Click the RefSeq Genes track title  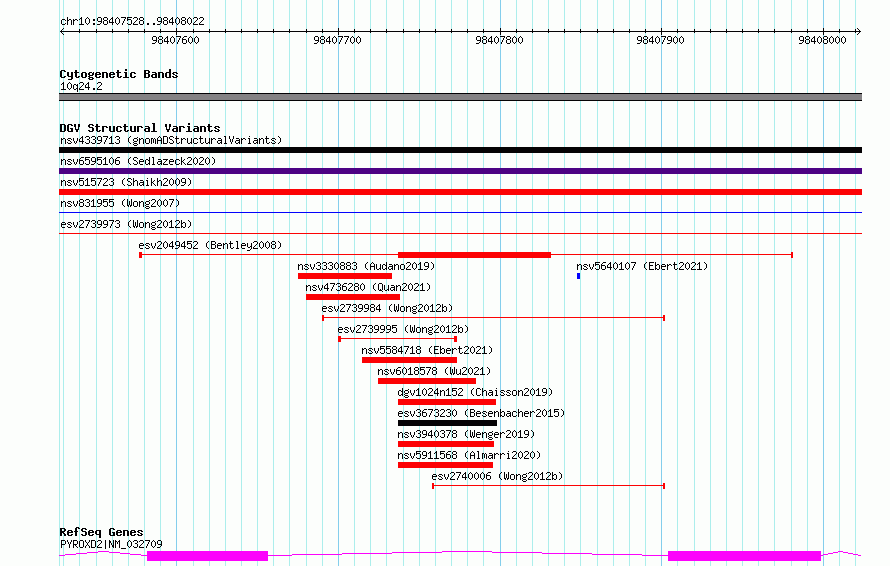(101, 533)
